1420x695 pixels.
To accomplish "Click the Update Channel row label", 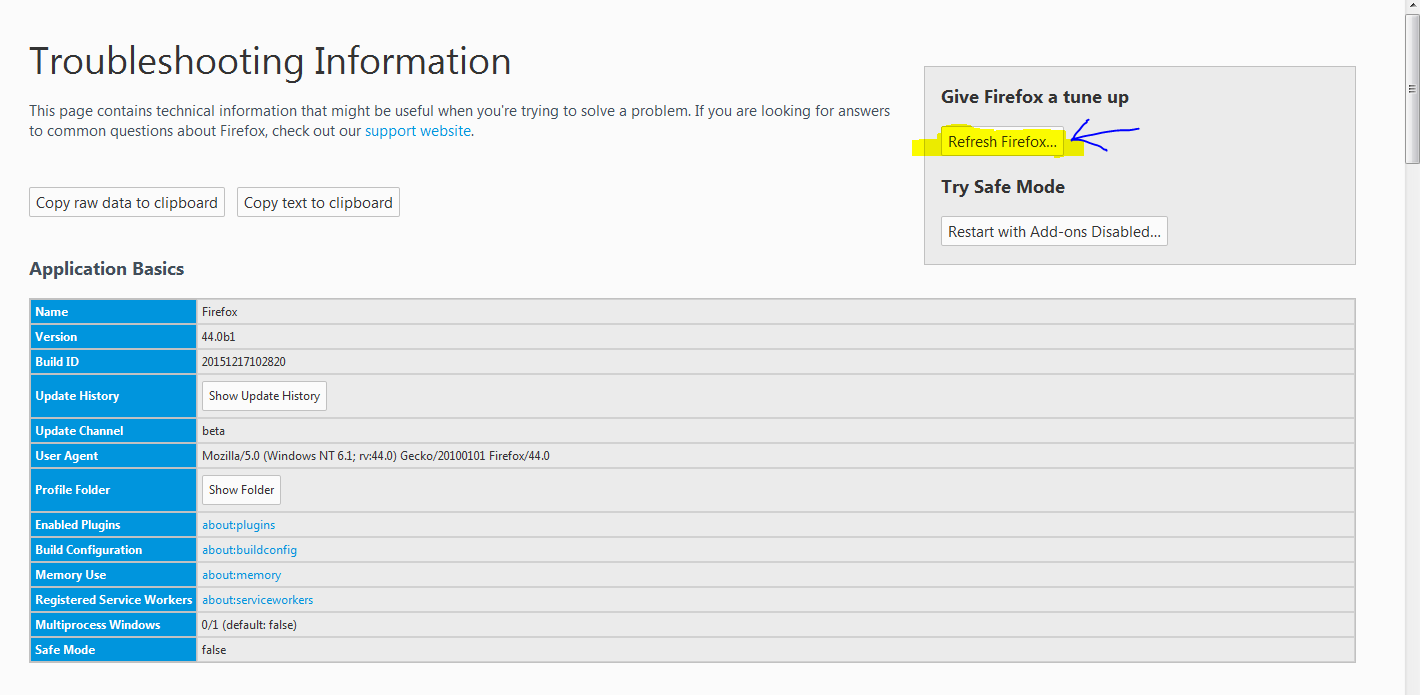I will point(114,431).
